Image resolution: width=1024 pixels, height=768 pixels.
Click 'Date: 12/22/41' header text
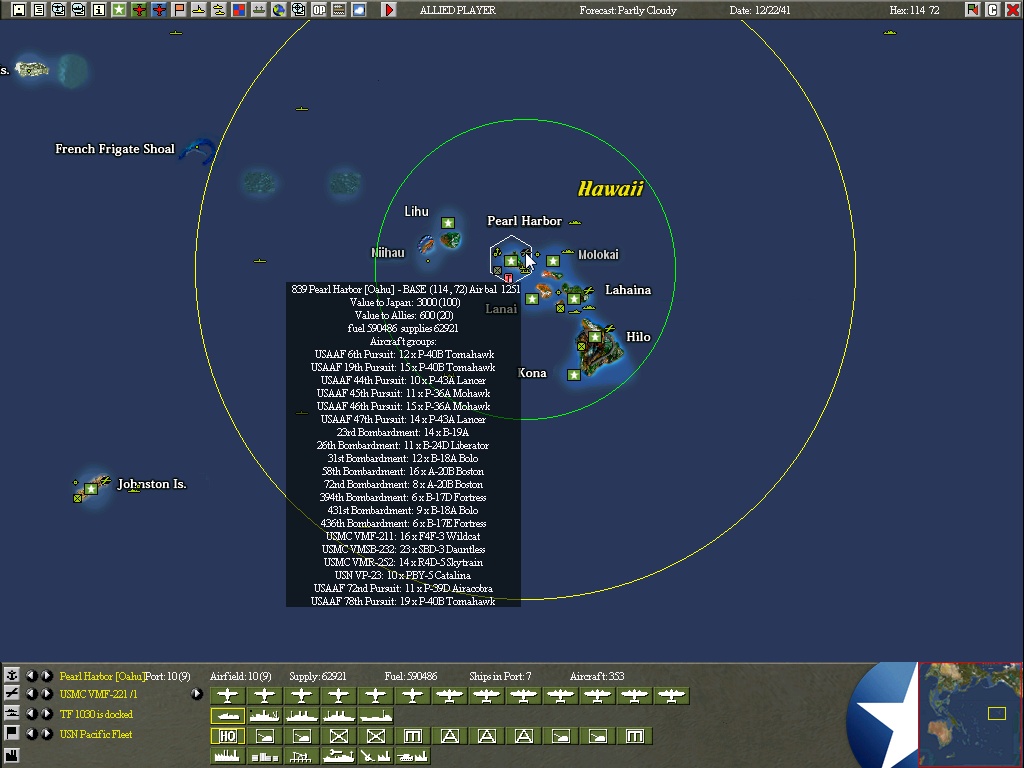pos(760,10)
